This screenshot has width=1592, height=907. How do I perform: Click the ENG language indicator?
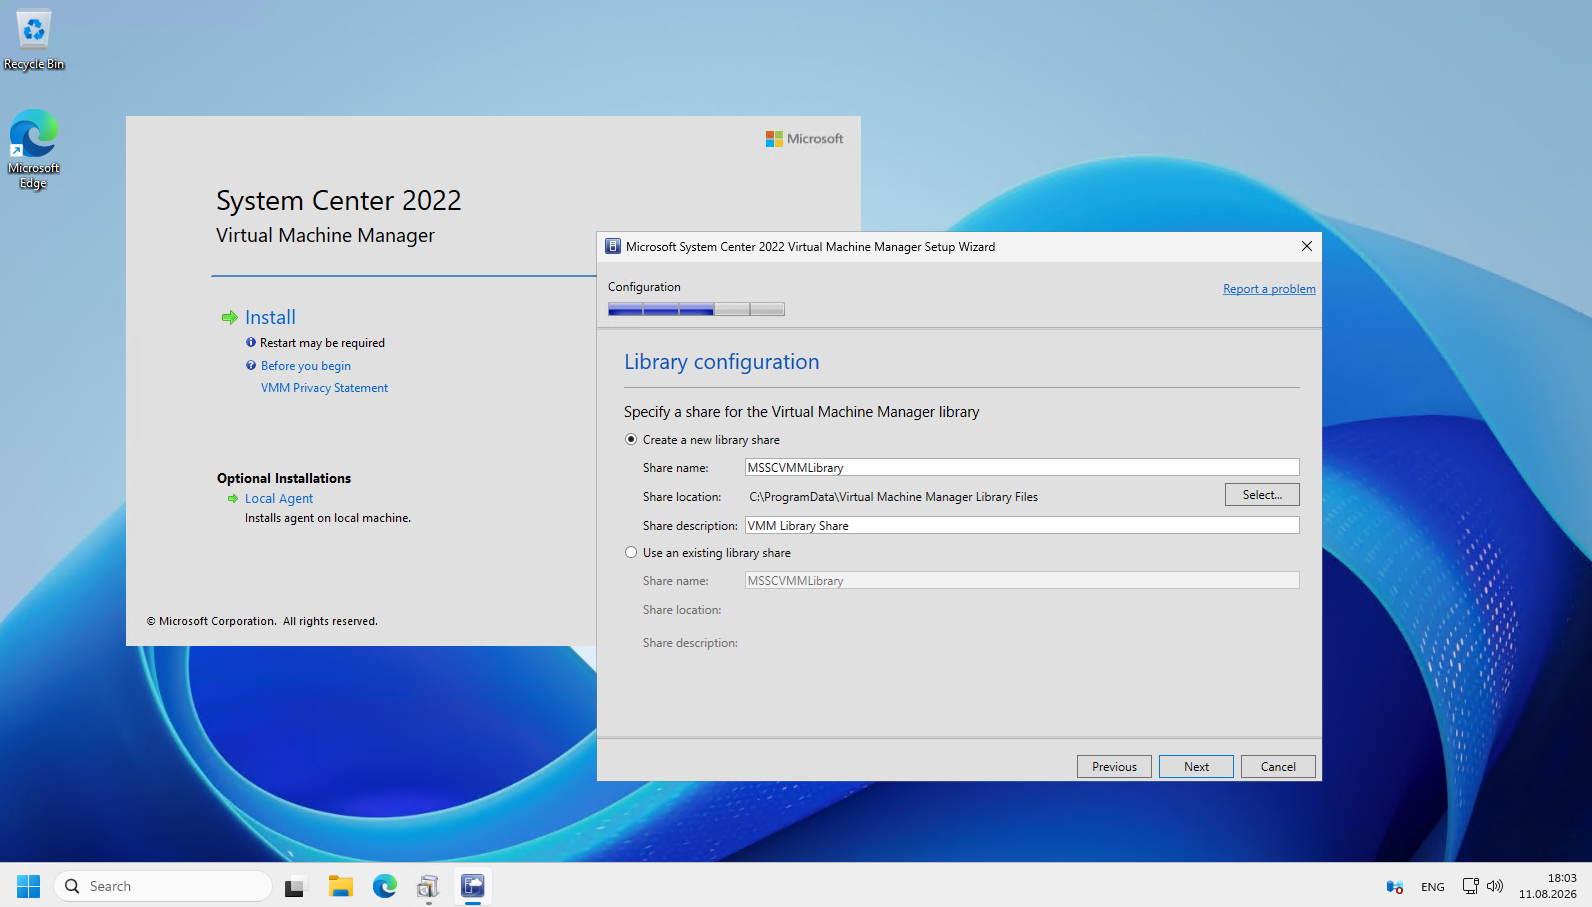[1432, 887]
